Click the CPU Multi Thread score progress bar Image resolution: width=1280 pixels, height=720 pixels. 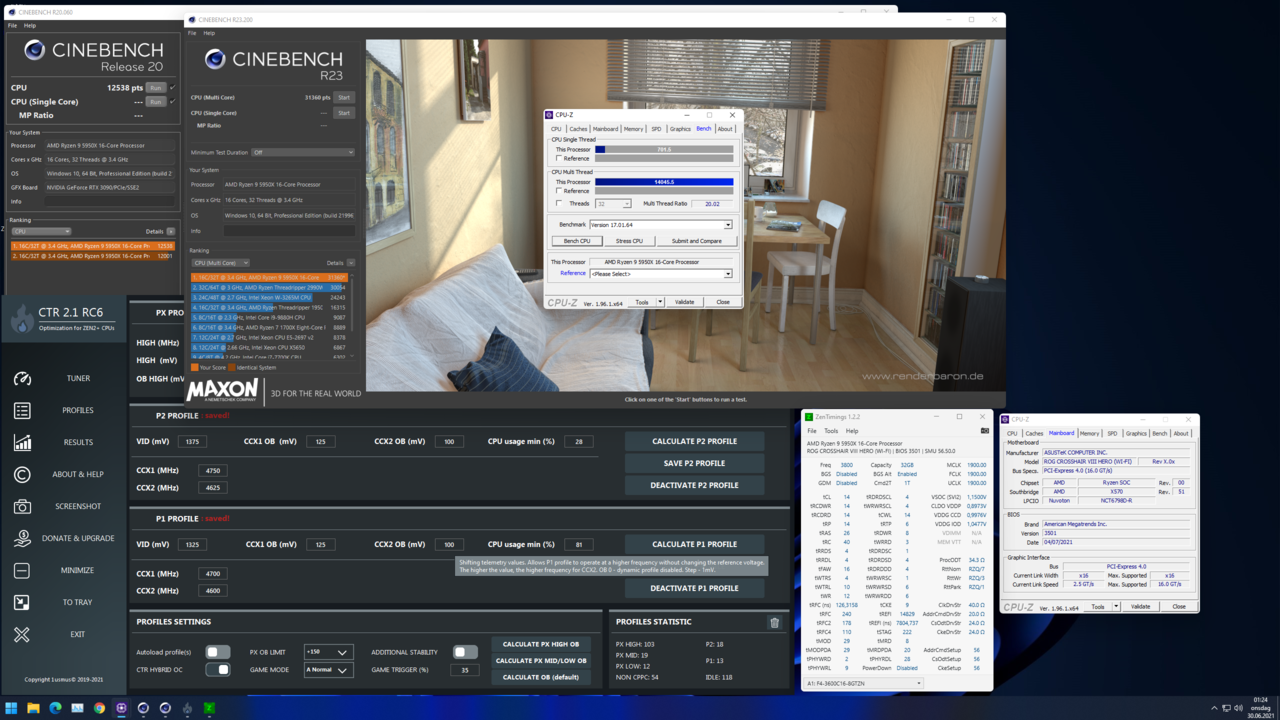click(664, 182)
